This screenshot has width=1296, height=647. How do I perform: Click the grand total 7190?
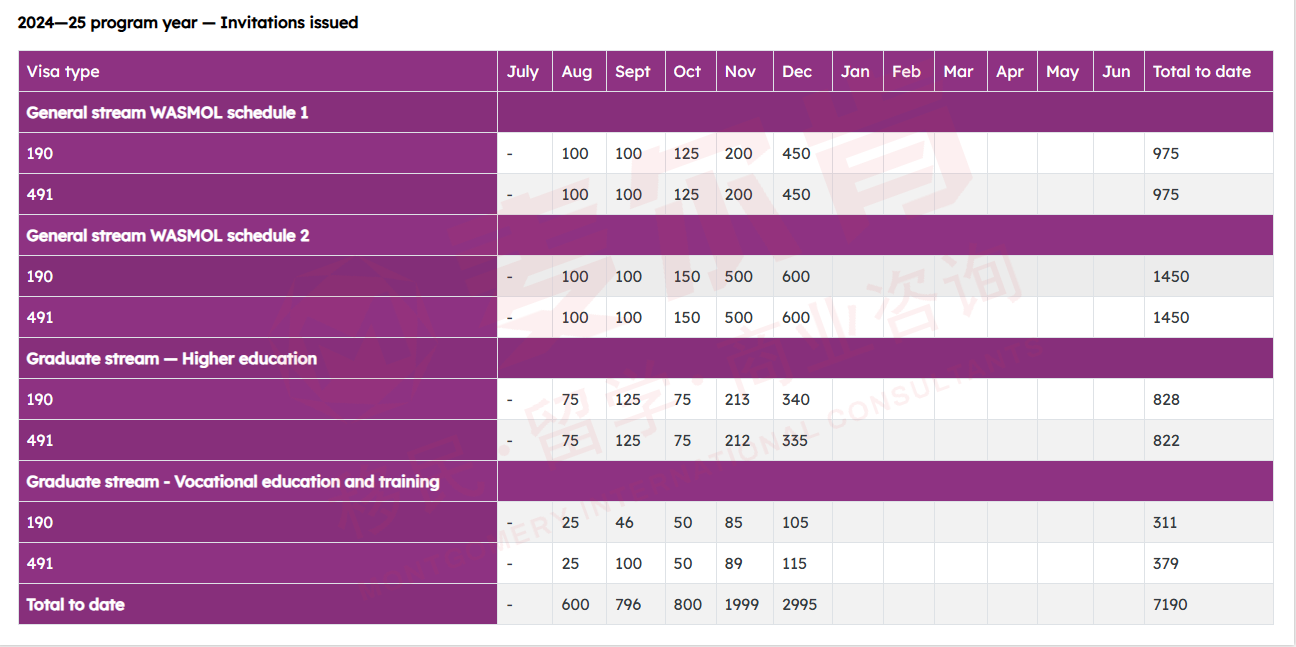coord(1170,605)
